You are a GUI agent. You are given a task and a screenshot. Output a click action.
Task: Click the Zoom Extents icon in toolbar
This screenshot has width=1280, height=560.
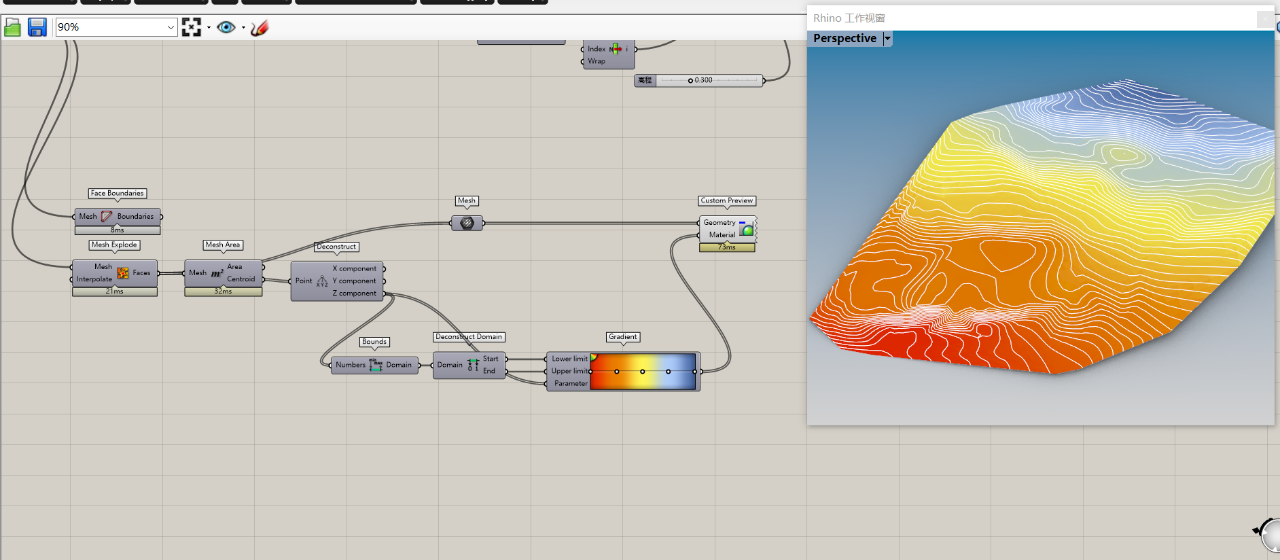pos(191,27)
